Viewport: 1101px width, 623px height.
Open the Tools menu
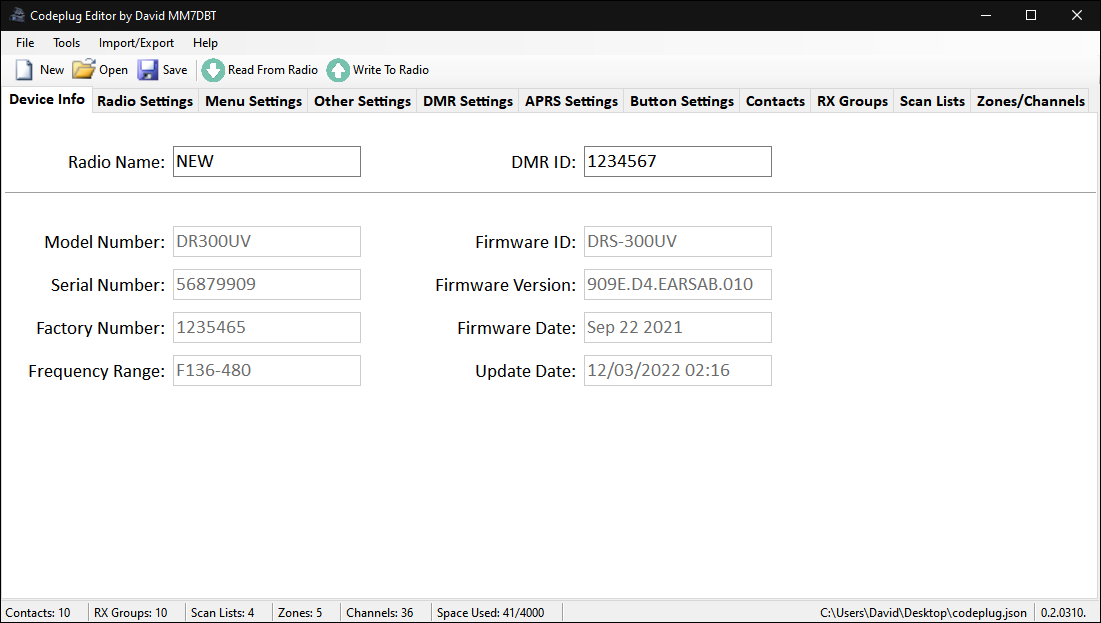(x=66, y=43)
